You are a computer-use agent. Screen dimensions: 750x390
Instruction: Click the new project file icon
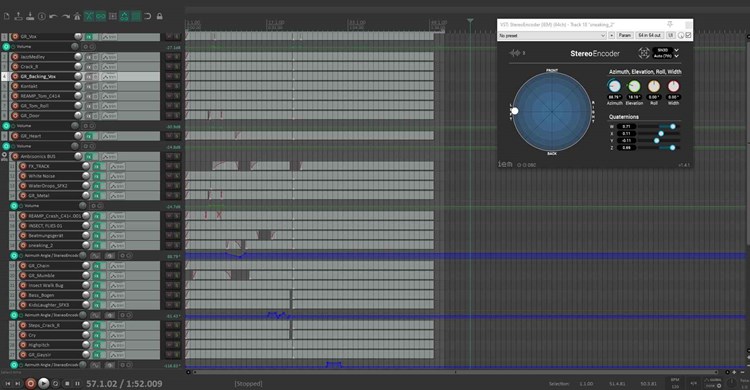pyautogui.click(x=7, y=16)
